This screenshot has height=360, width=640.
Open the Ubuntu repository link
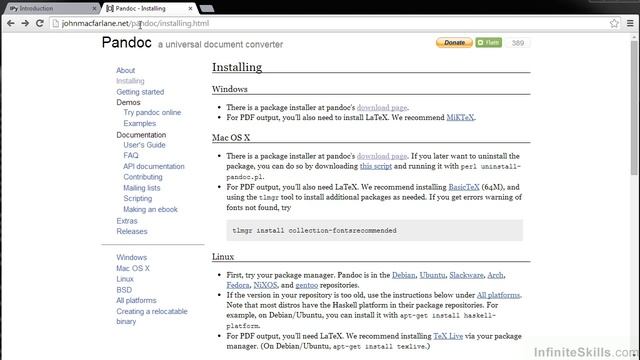point(432,275)
